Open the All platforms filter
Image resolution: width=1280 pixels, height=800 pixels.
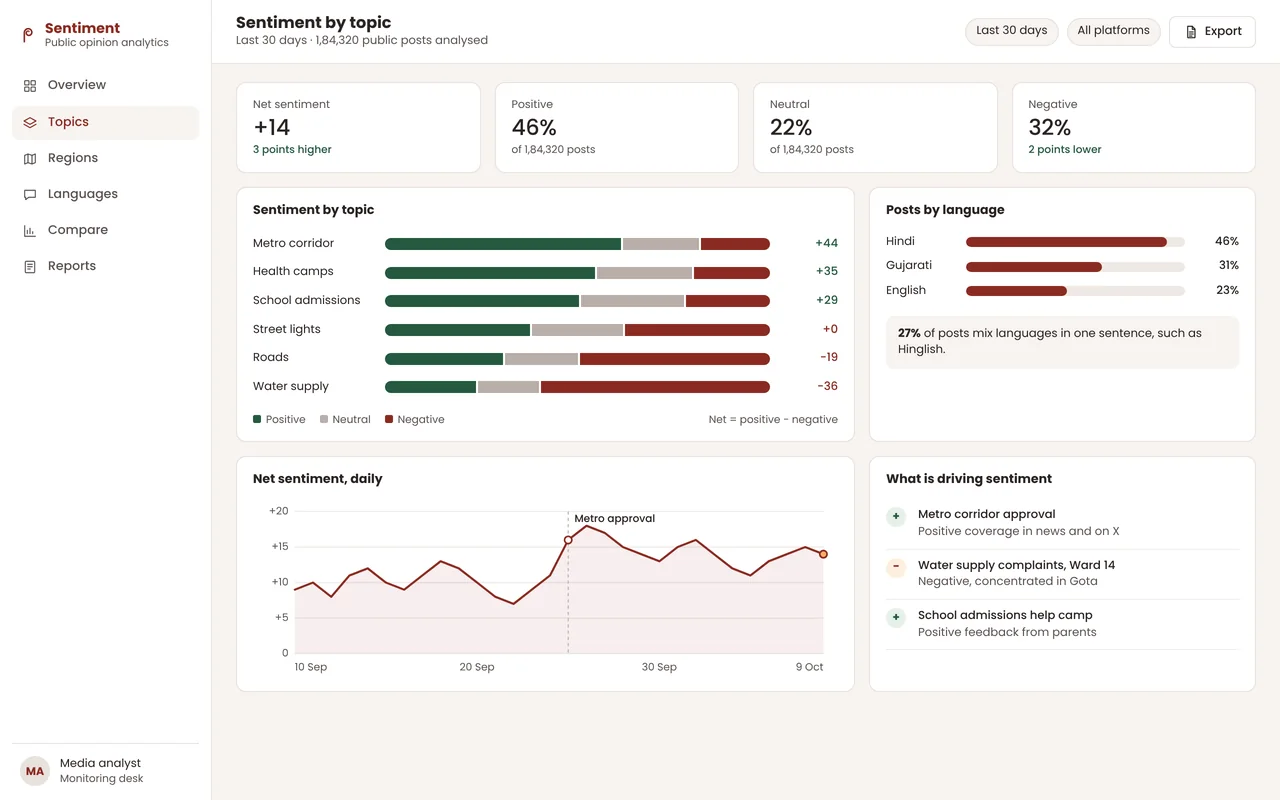click(x=1113, y=31)
